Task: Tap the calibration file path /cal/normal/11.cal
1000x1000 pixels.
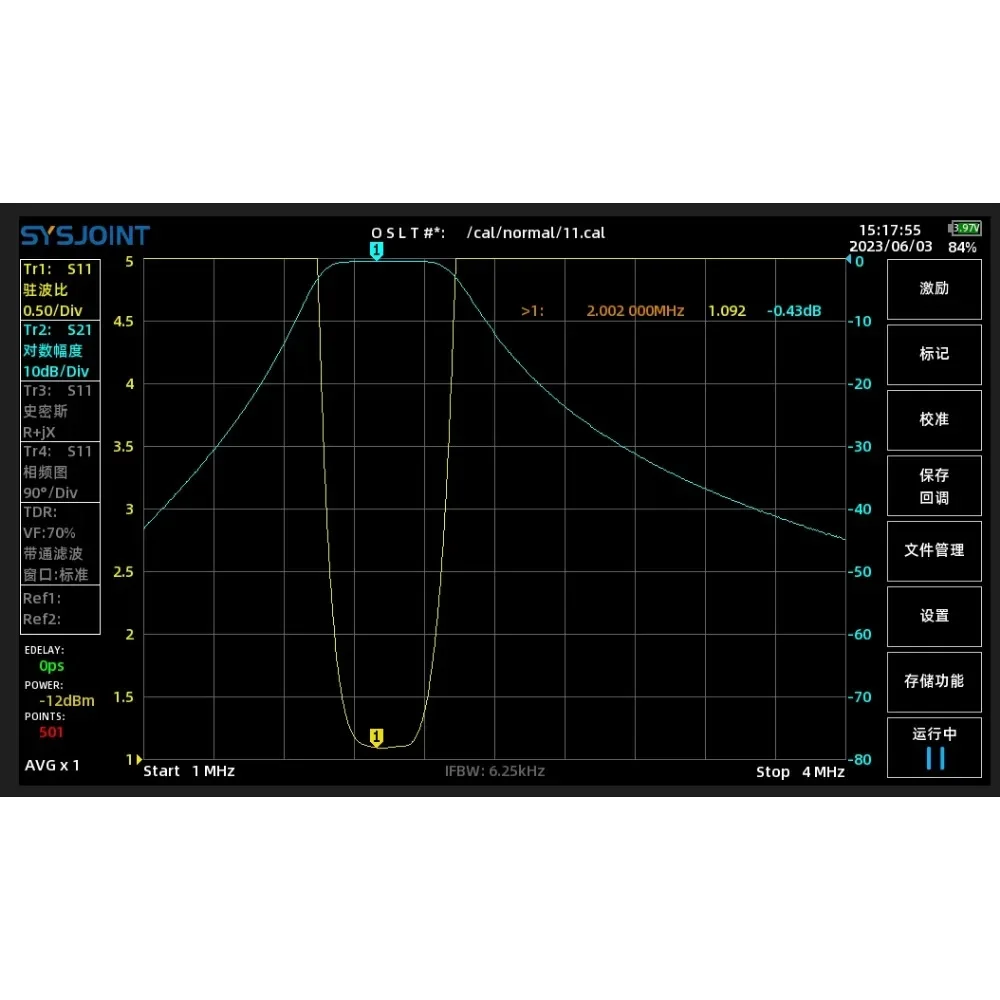Action: (x=536, y=233)
